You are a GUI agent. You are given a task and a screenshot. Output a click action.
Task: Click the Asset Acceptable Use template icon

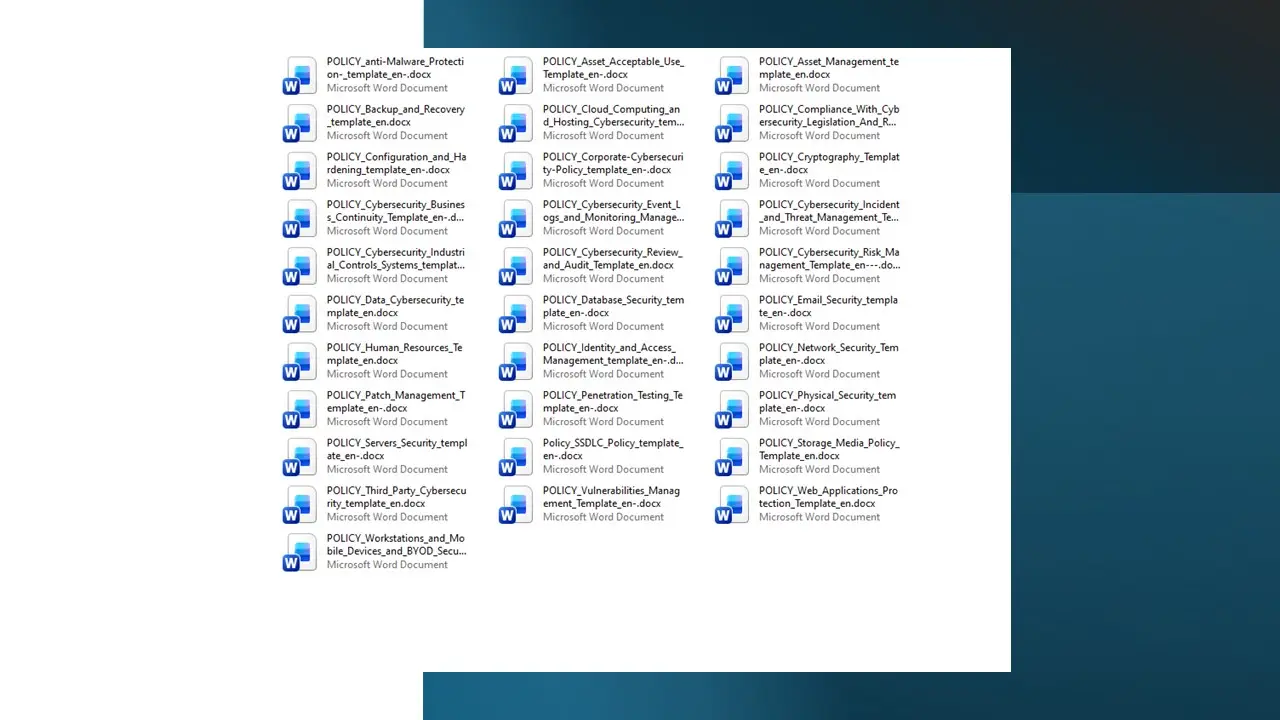coord(516,75)
